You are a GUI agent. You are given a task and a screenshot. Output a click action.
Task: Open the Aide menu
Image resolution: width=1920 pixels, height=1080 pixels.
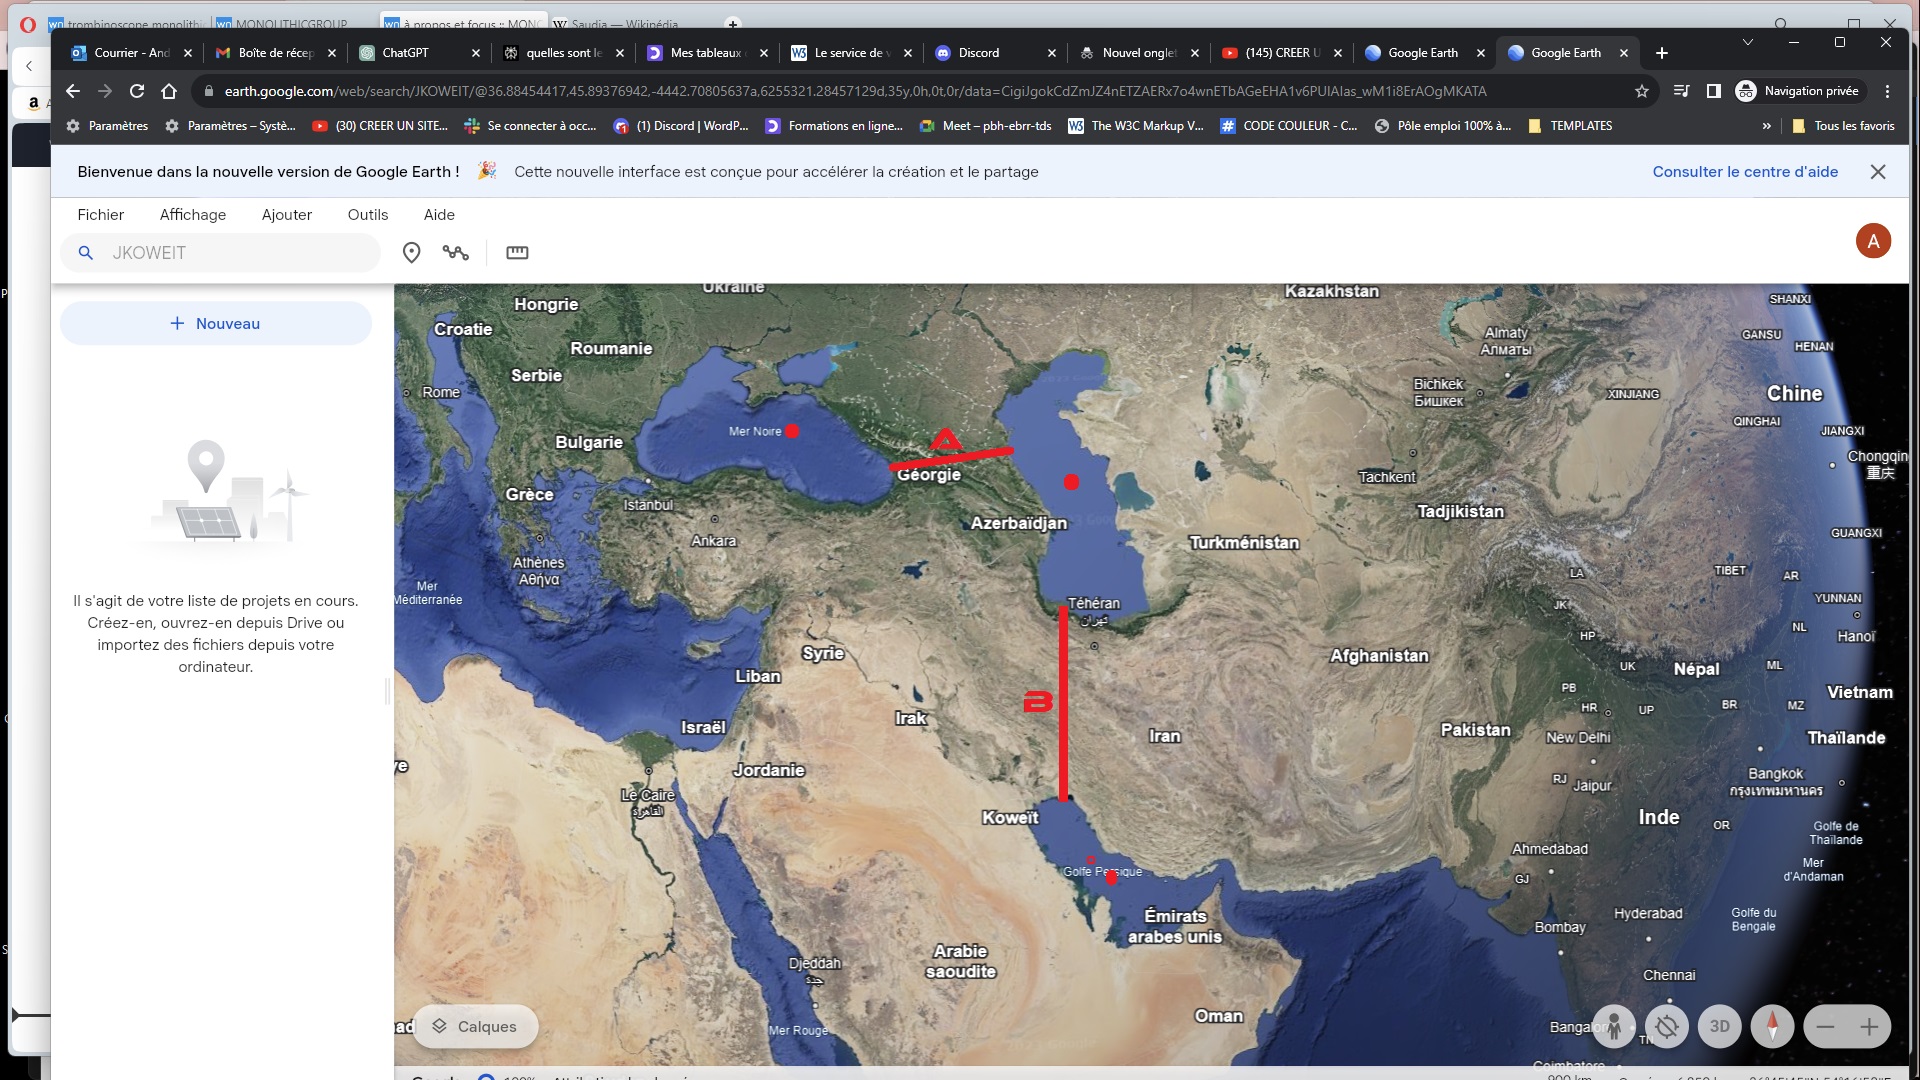(x=439, y=215)
